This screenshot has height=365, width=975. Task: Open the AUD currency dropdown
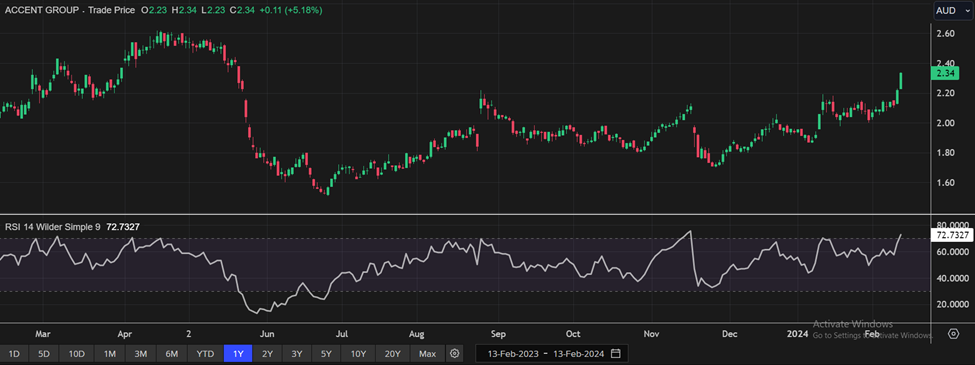point(953,11)
